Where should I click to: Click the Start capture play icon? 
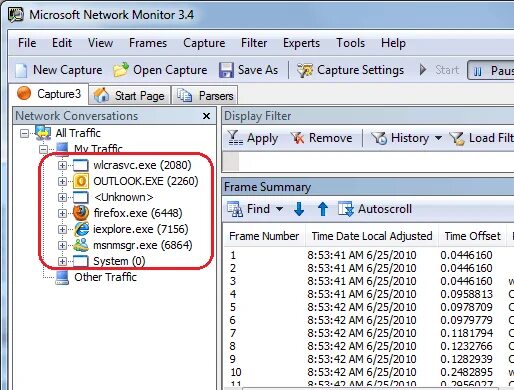(x=423, y=70)
